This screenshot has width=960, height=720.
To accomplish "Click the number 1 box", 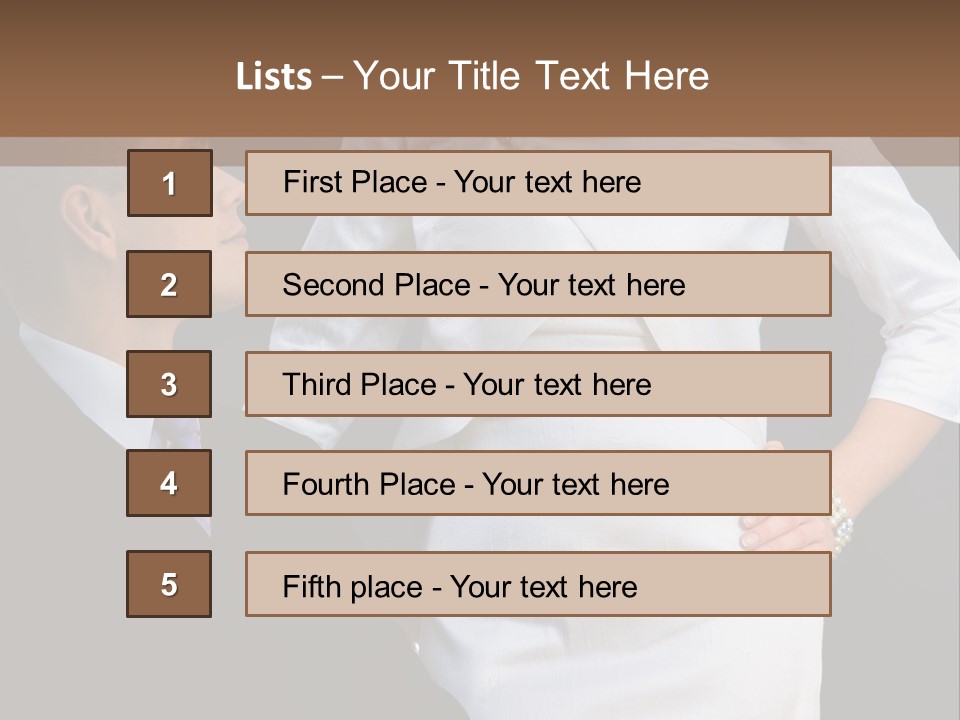I will [169, 183].
